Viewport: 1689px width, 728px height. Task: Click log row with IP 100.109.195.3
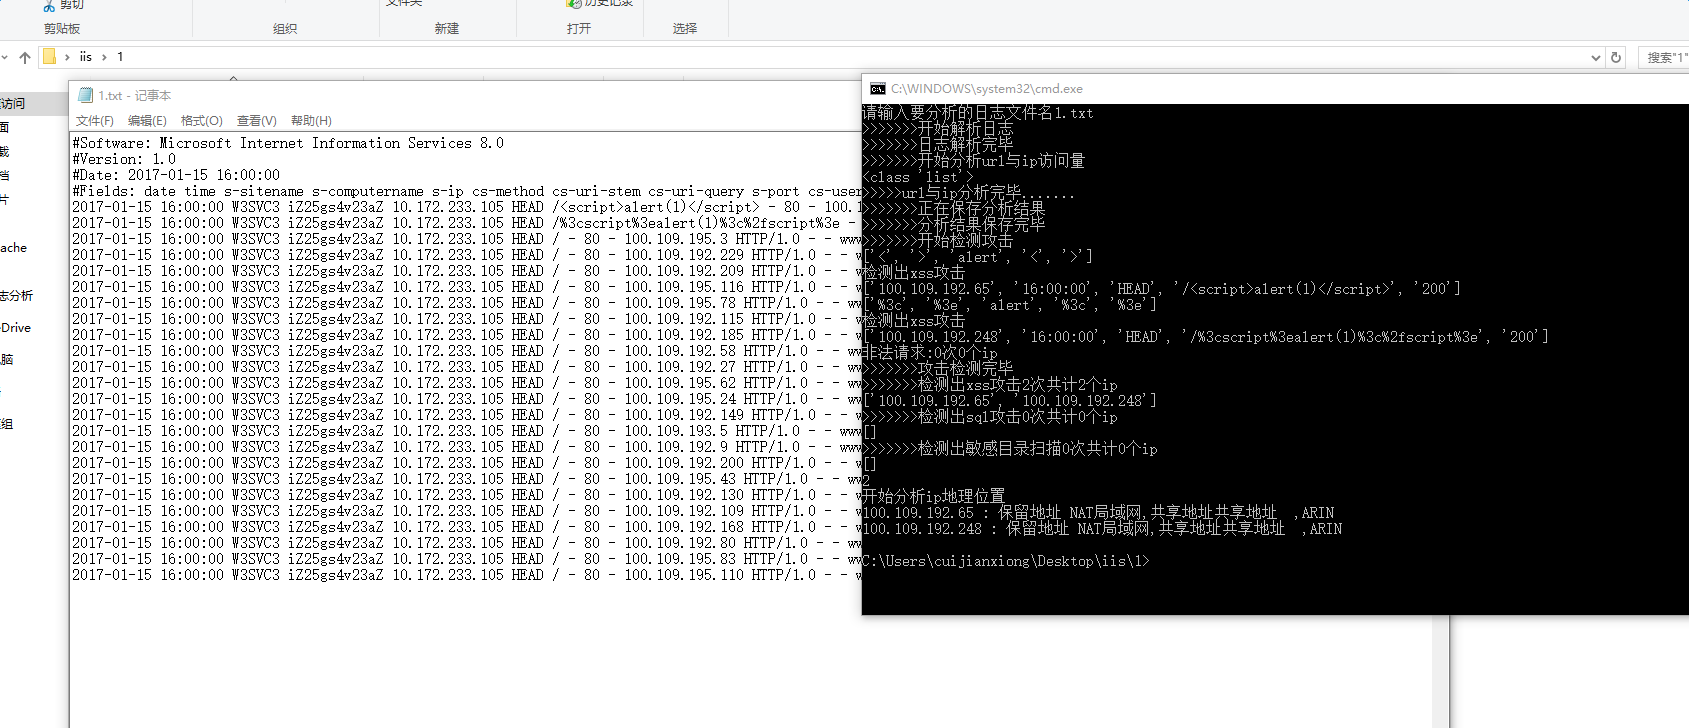[x=466, y=239]
